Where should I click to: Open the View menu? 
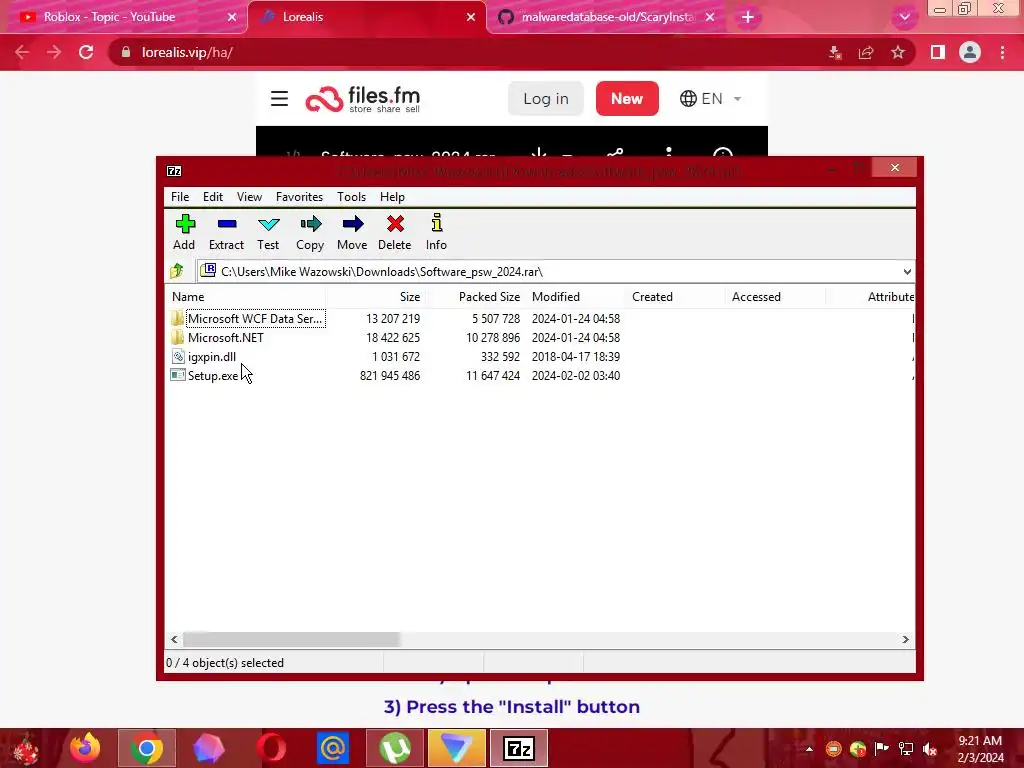click(249, 197)
